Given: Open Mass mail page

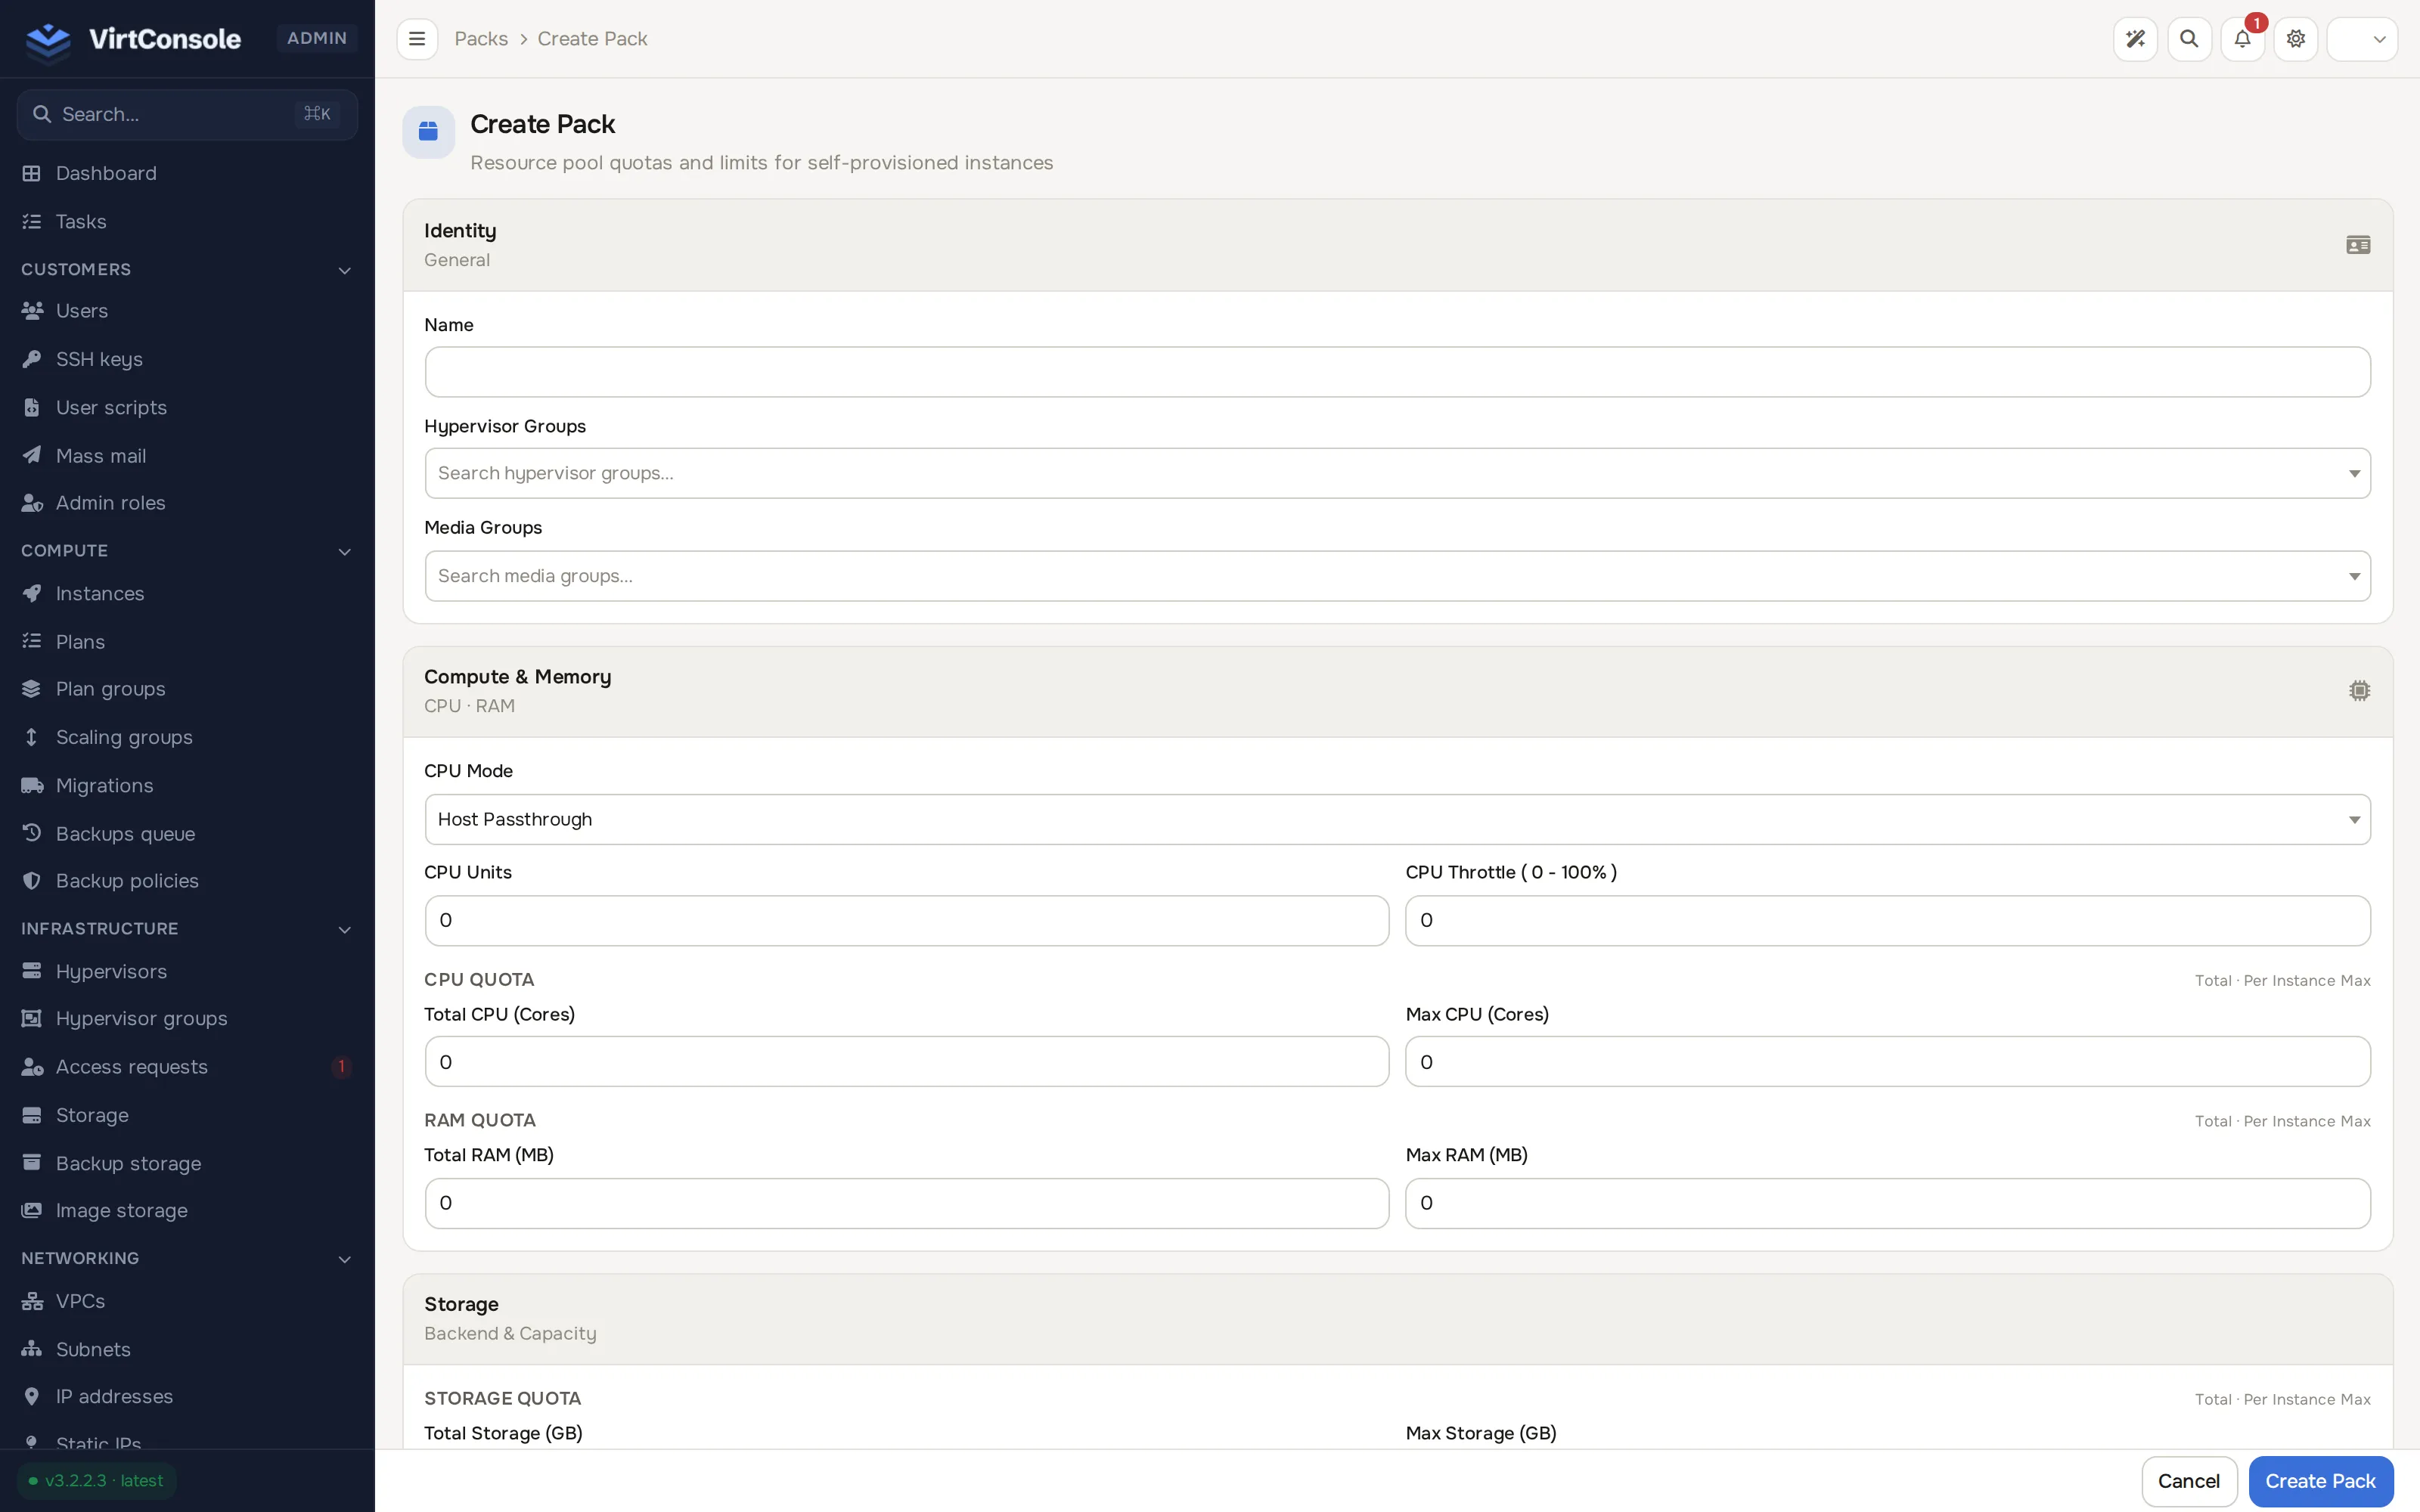Looking at the screenshot, I should [187, 456].
